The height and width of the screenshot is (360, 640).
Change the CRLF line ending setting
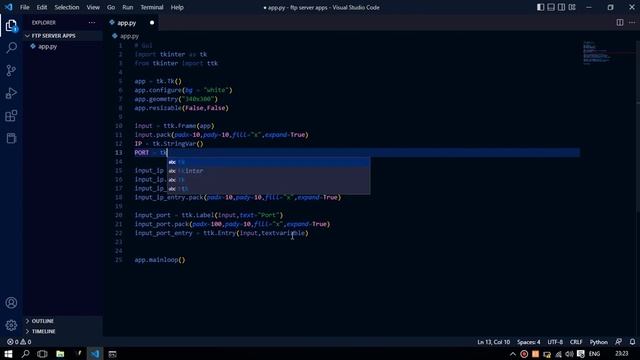pyautogui.click(x=576, y=342)
